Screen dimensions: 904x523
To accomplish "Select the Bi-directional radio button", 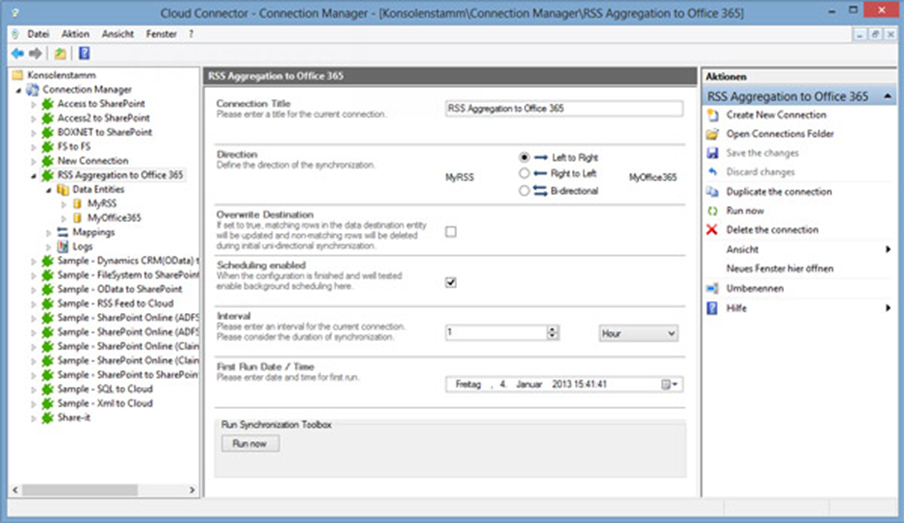I will click(524, 190).
